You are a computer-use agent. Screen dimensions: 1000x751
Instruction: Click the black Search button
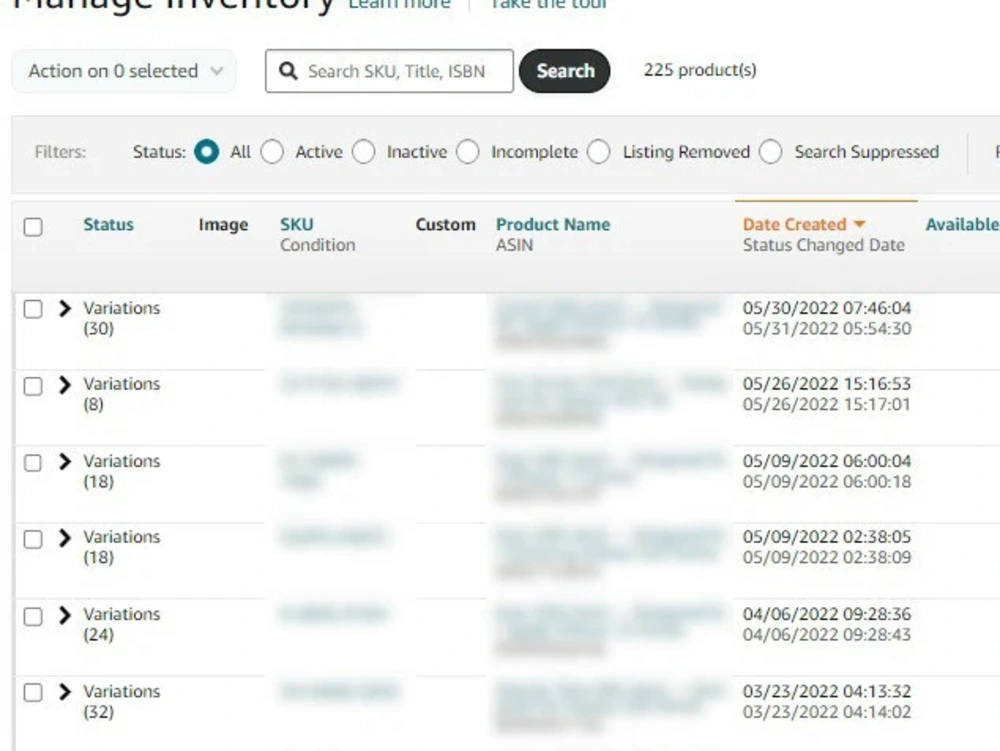click(564, 71)
